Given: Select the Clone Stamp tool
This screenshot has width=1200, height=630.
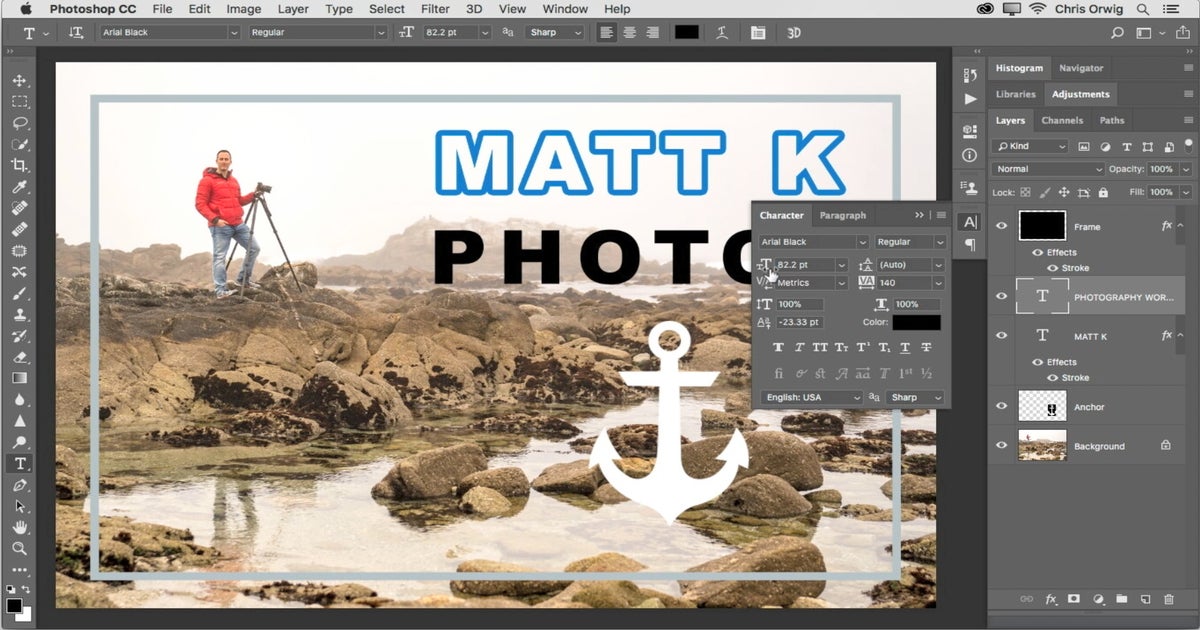Looking at the screenshot, I should tap(20, 315).
